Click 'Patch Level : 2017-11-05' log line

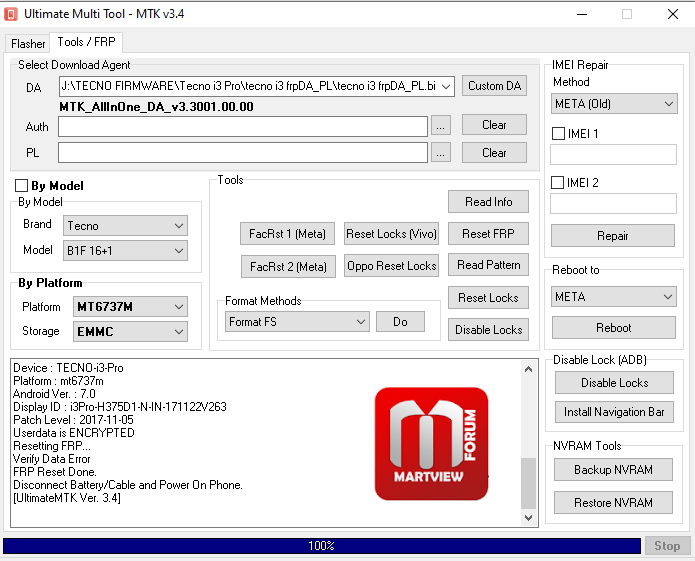click(73, 420)
